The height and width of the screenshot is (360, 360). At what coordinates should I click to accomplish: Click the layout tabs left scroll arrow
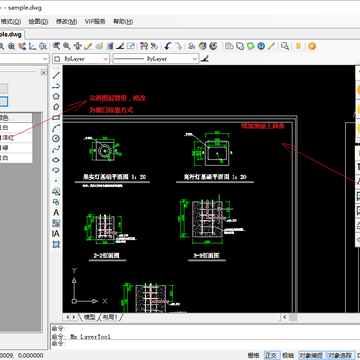point(68,317)
